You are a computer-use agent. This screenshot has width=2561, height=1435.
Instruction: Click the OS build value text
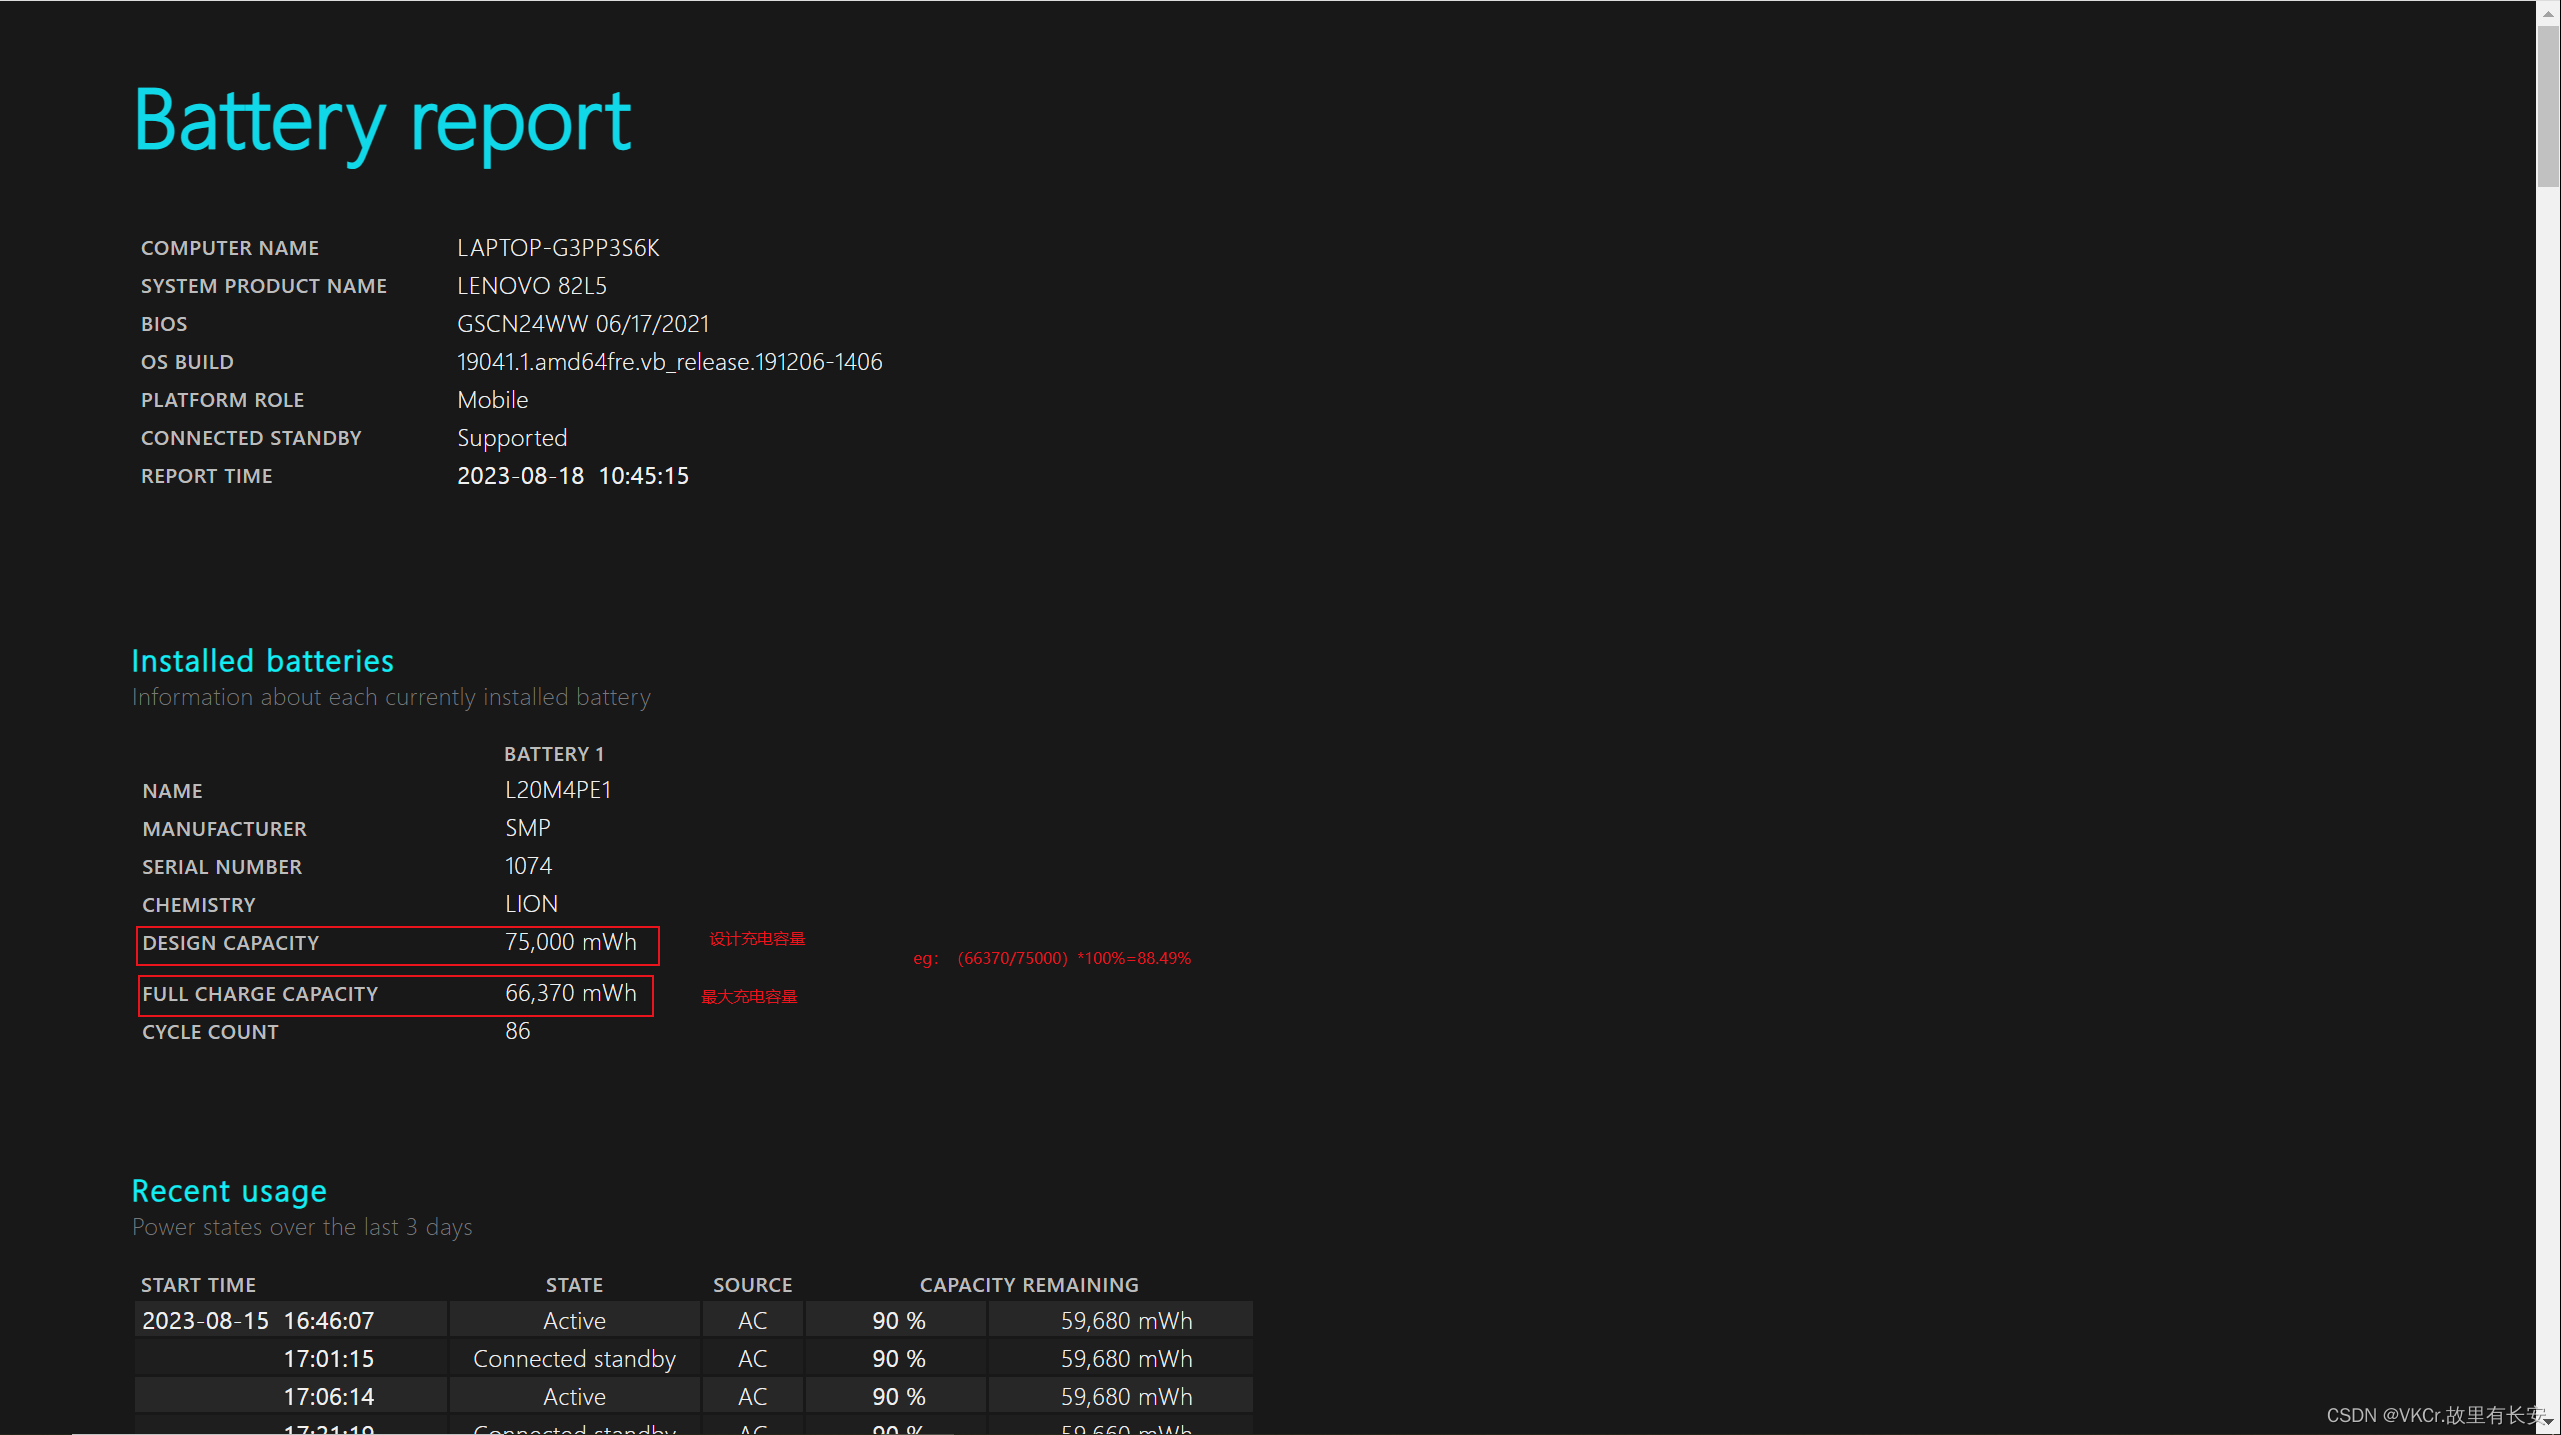click(669, 362)
